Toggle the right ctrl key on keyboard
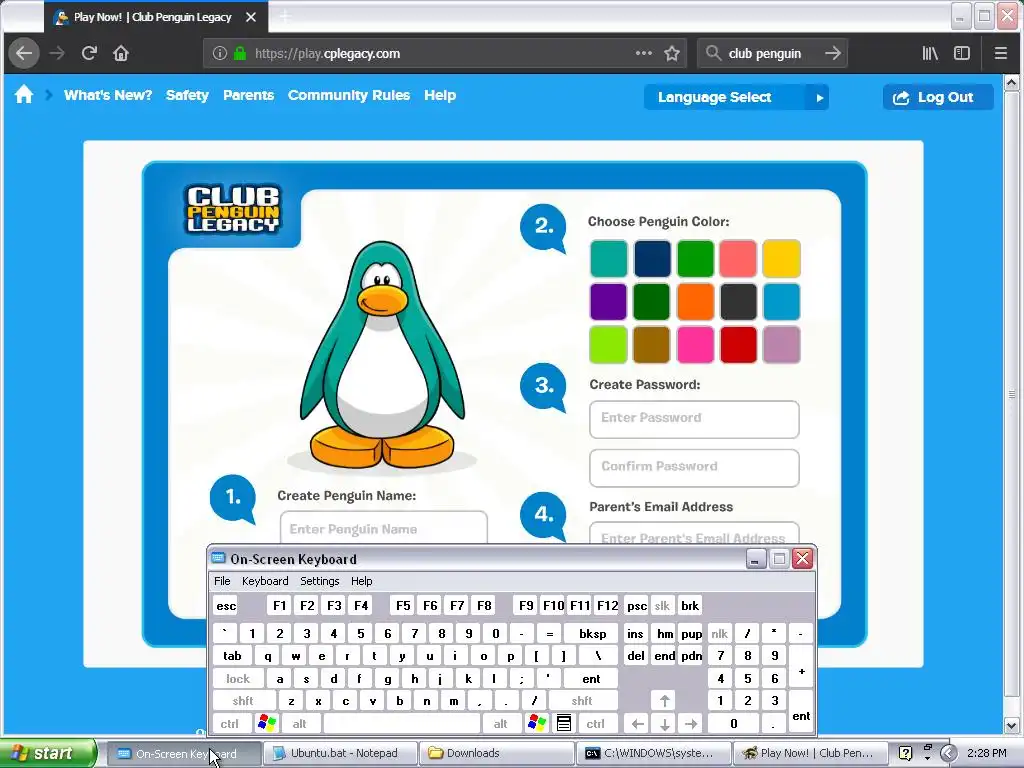Image resolution: width=1024 pixels, height=768 pixels. [x=596, y=724]
